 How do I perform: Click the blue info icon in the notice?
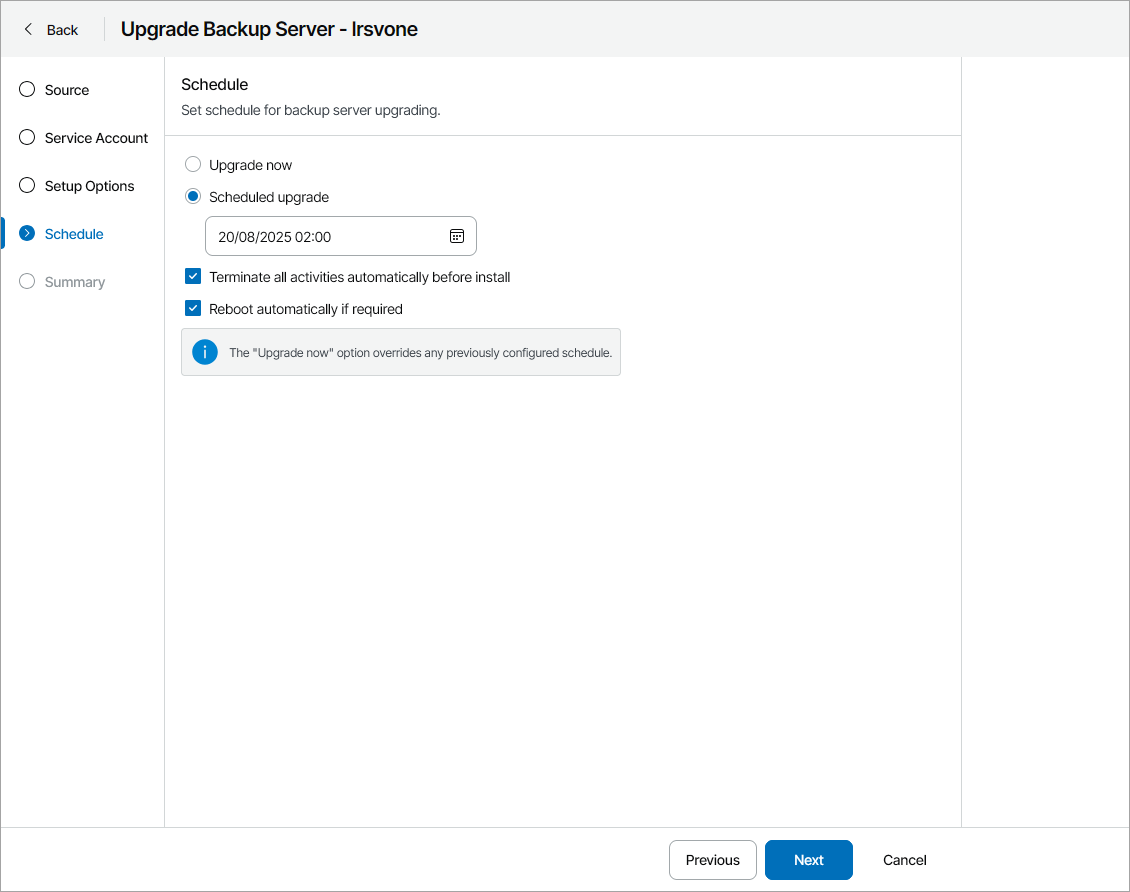point(204,352)
